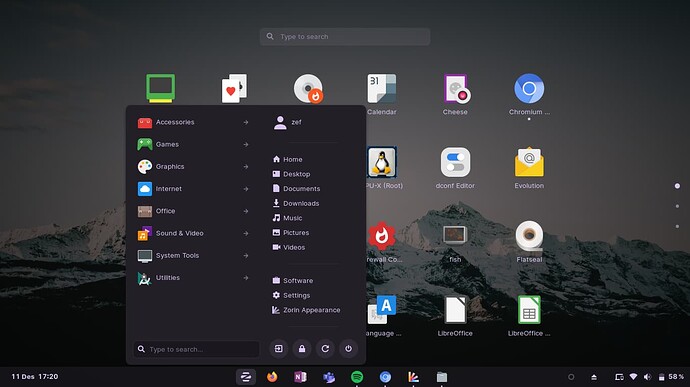Image resolution: width=690 pixels, height=387 pixels.
Task: Click the volume tray icon
Action: pos(647,377)
